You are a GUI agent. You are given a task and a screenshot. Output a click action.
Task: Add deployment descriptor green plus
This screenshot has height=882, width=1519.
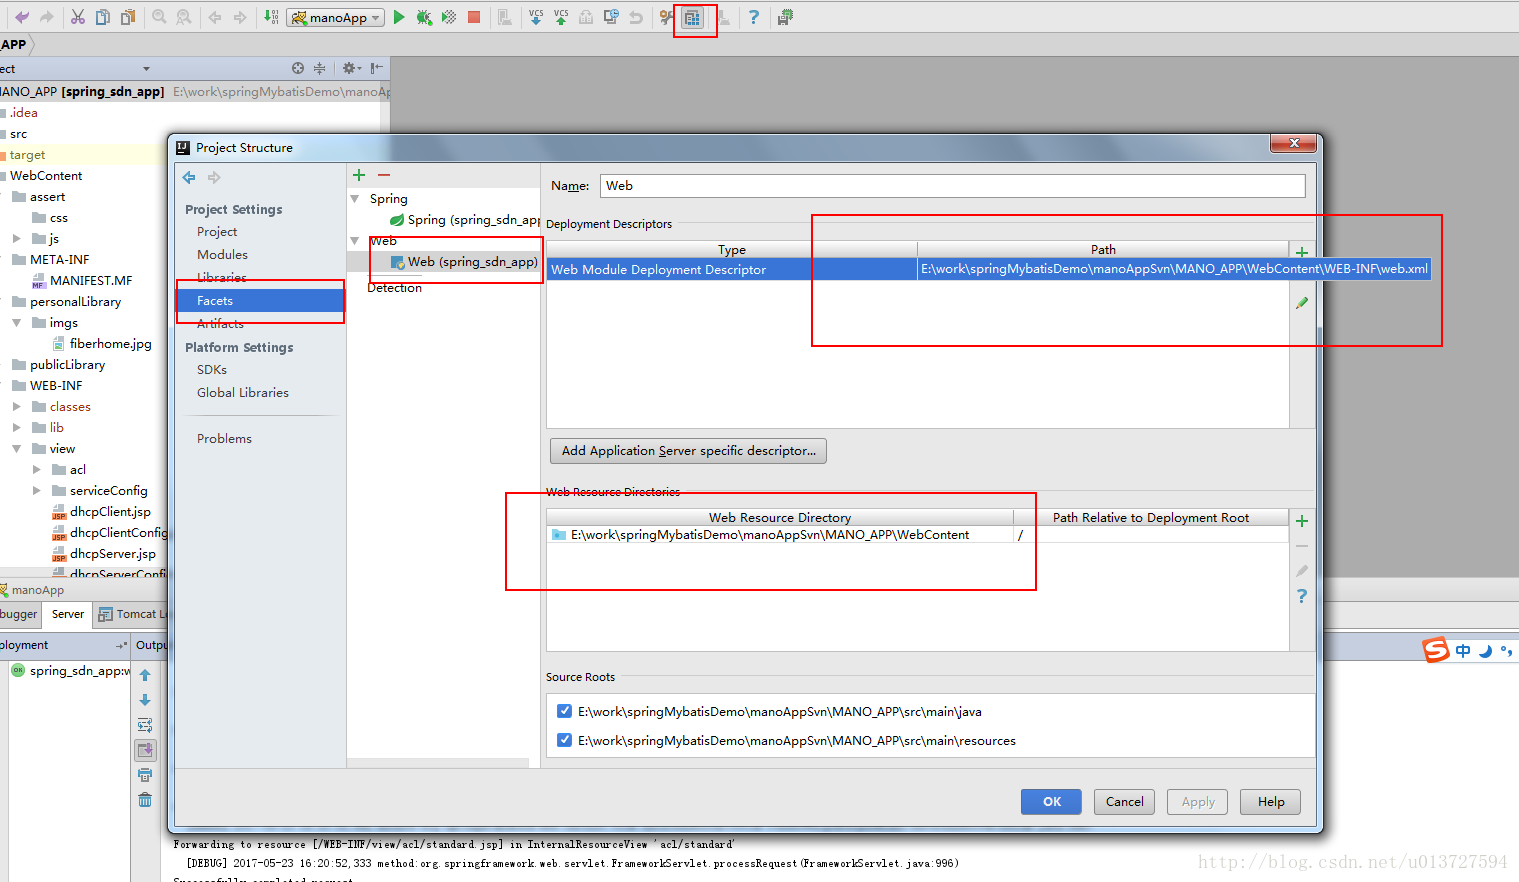[x=1302, y=252]
